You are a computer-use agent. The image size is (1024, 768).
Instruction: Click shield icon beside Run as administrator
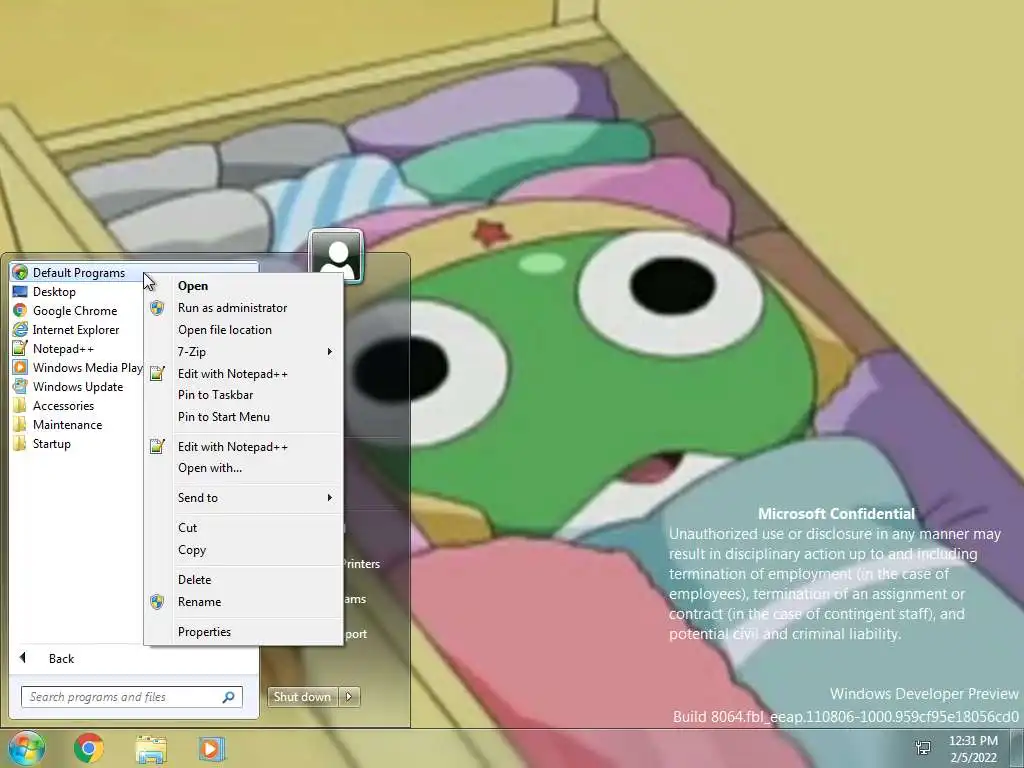coord(157,308)
